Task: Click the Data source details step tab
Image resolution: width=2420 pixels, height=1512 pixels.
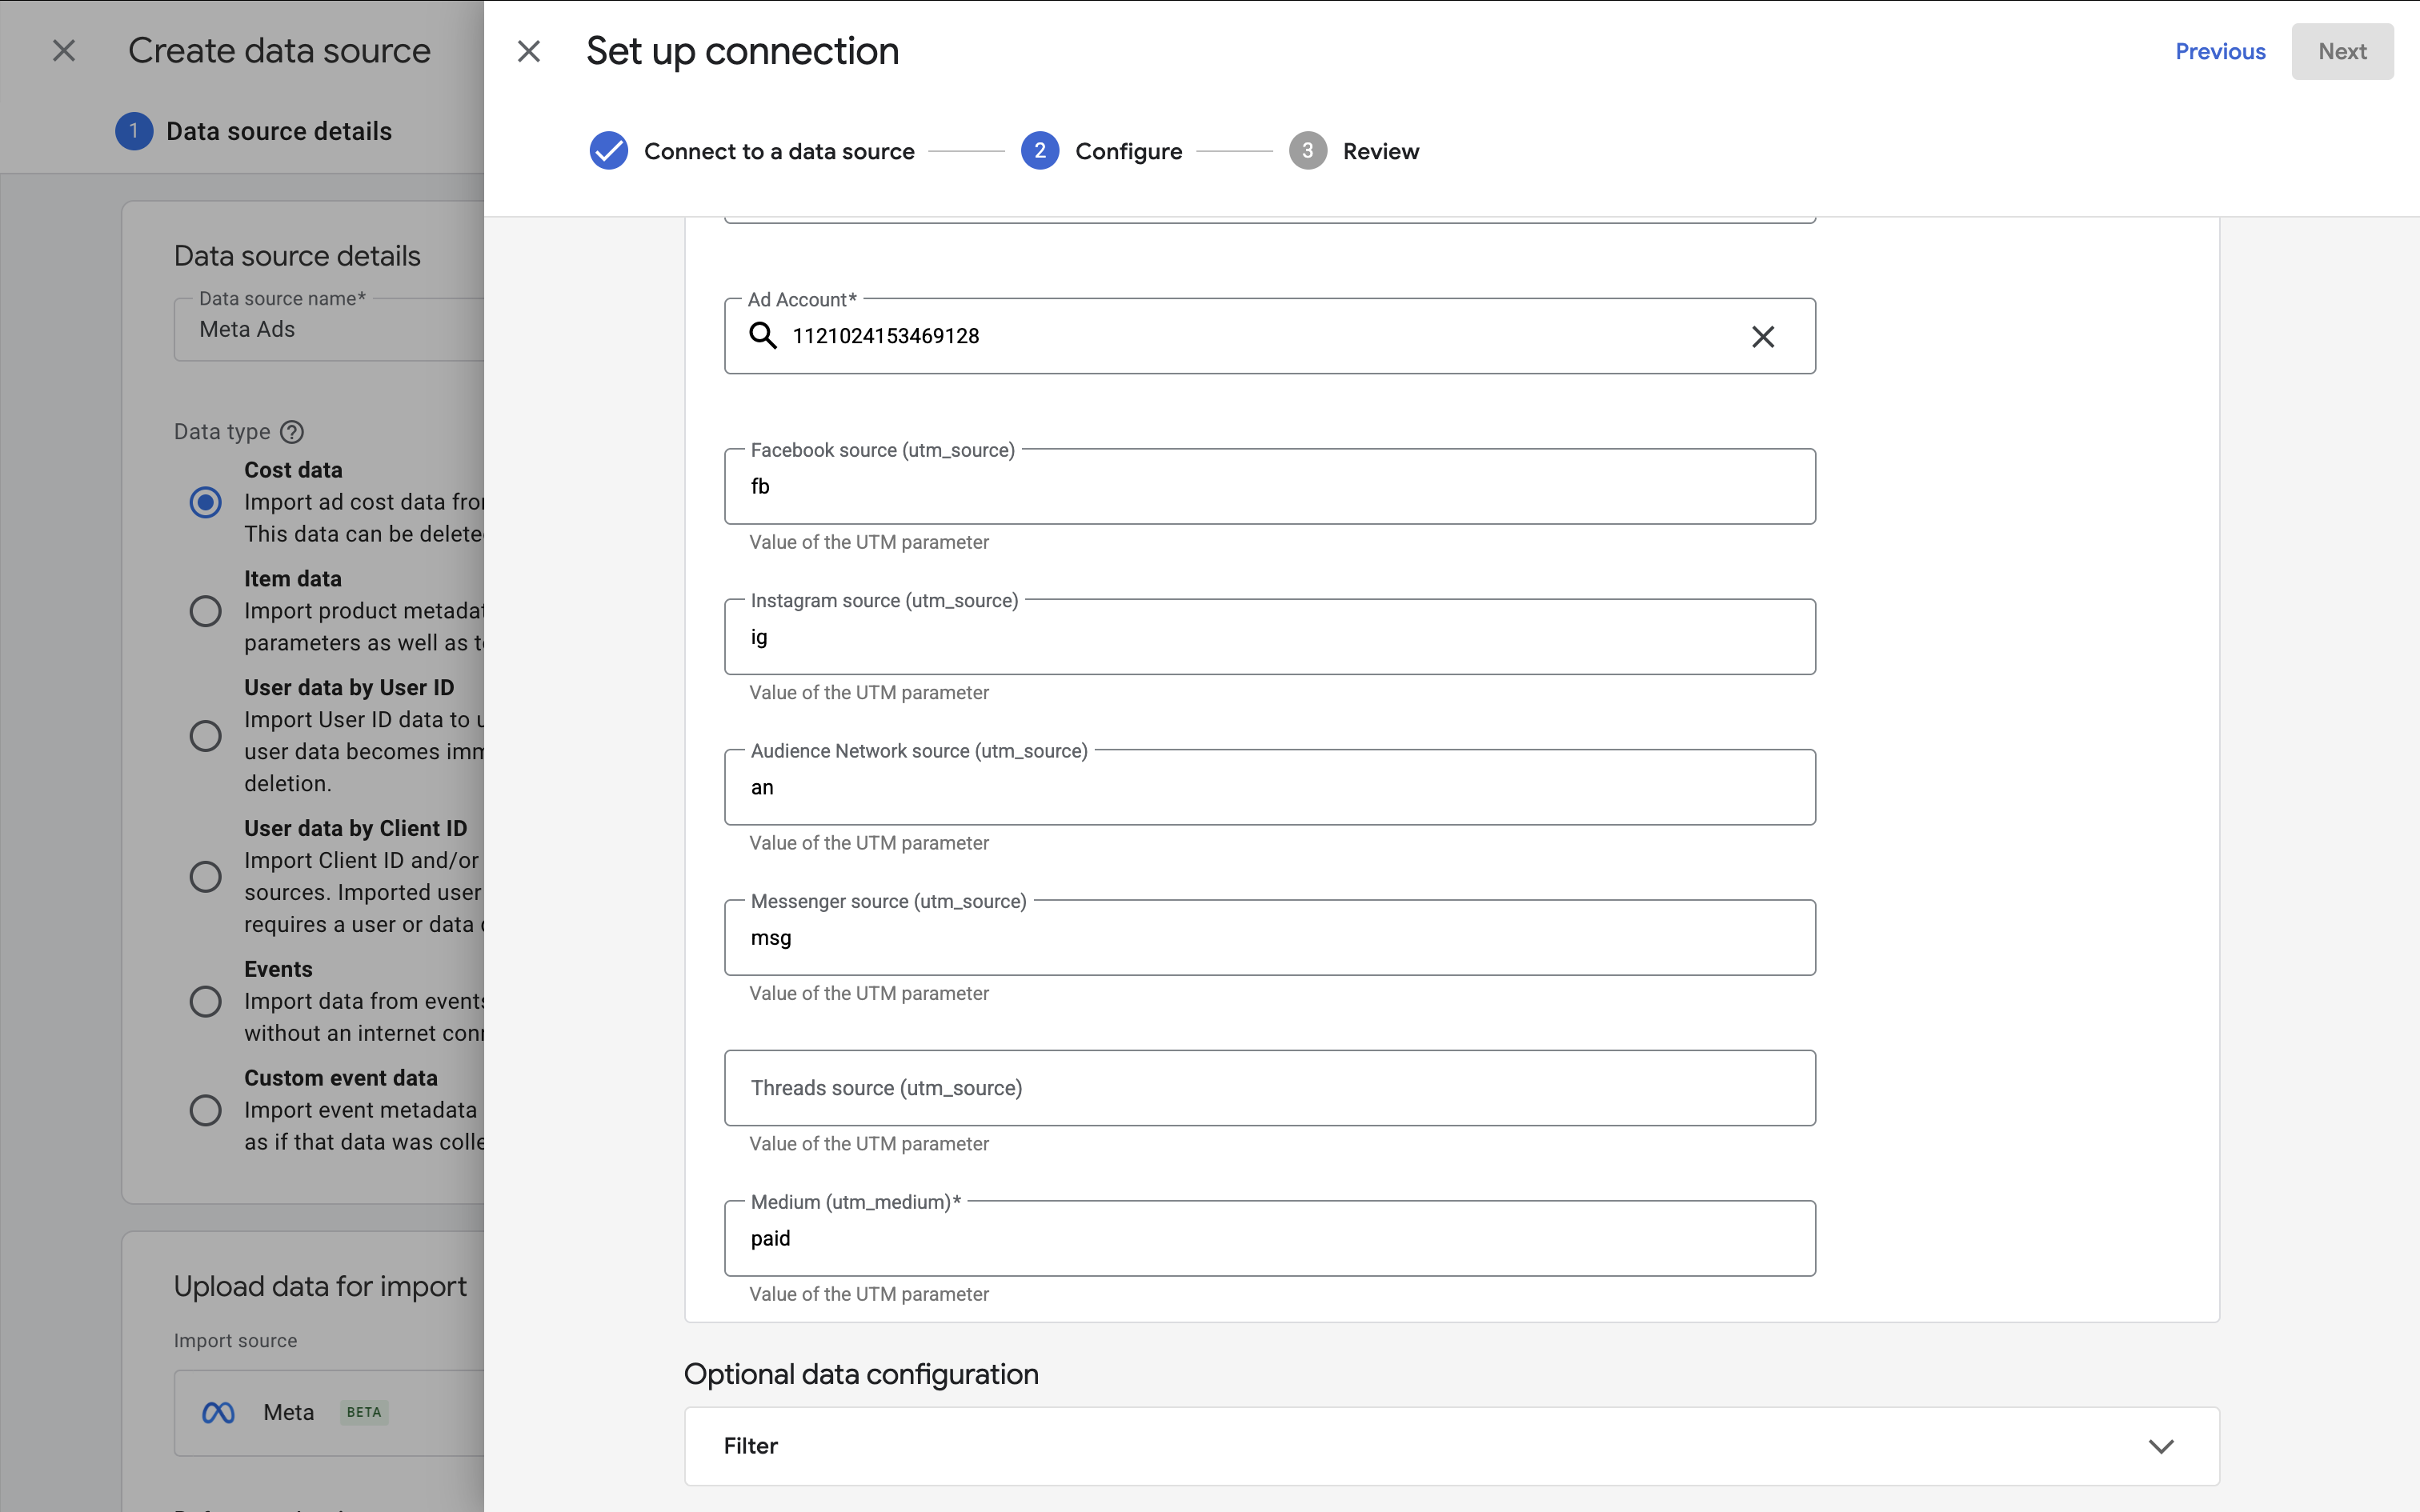Action: pyautogui.click(x=278, y=131)
